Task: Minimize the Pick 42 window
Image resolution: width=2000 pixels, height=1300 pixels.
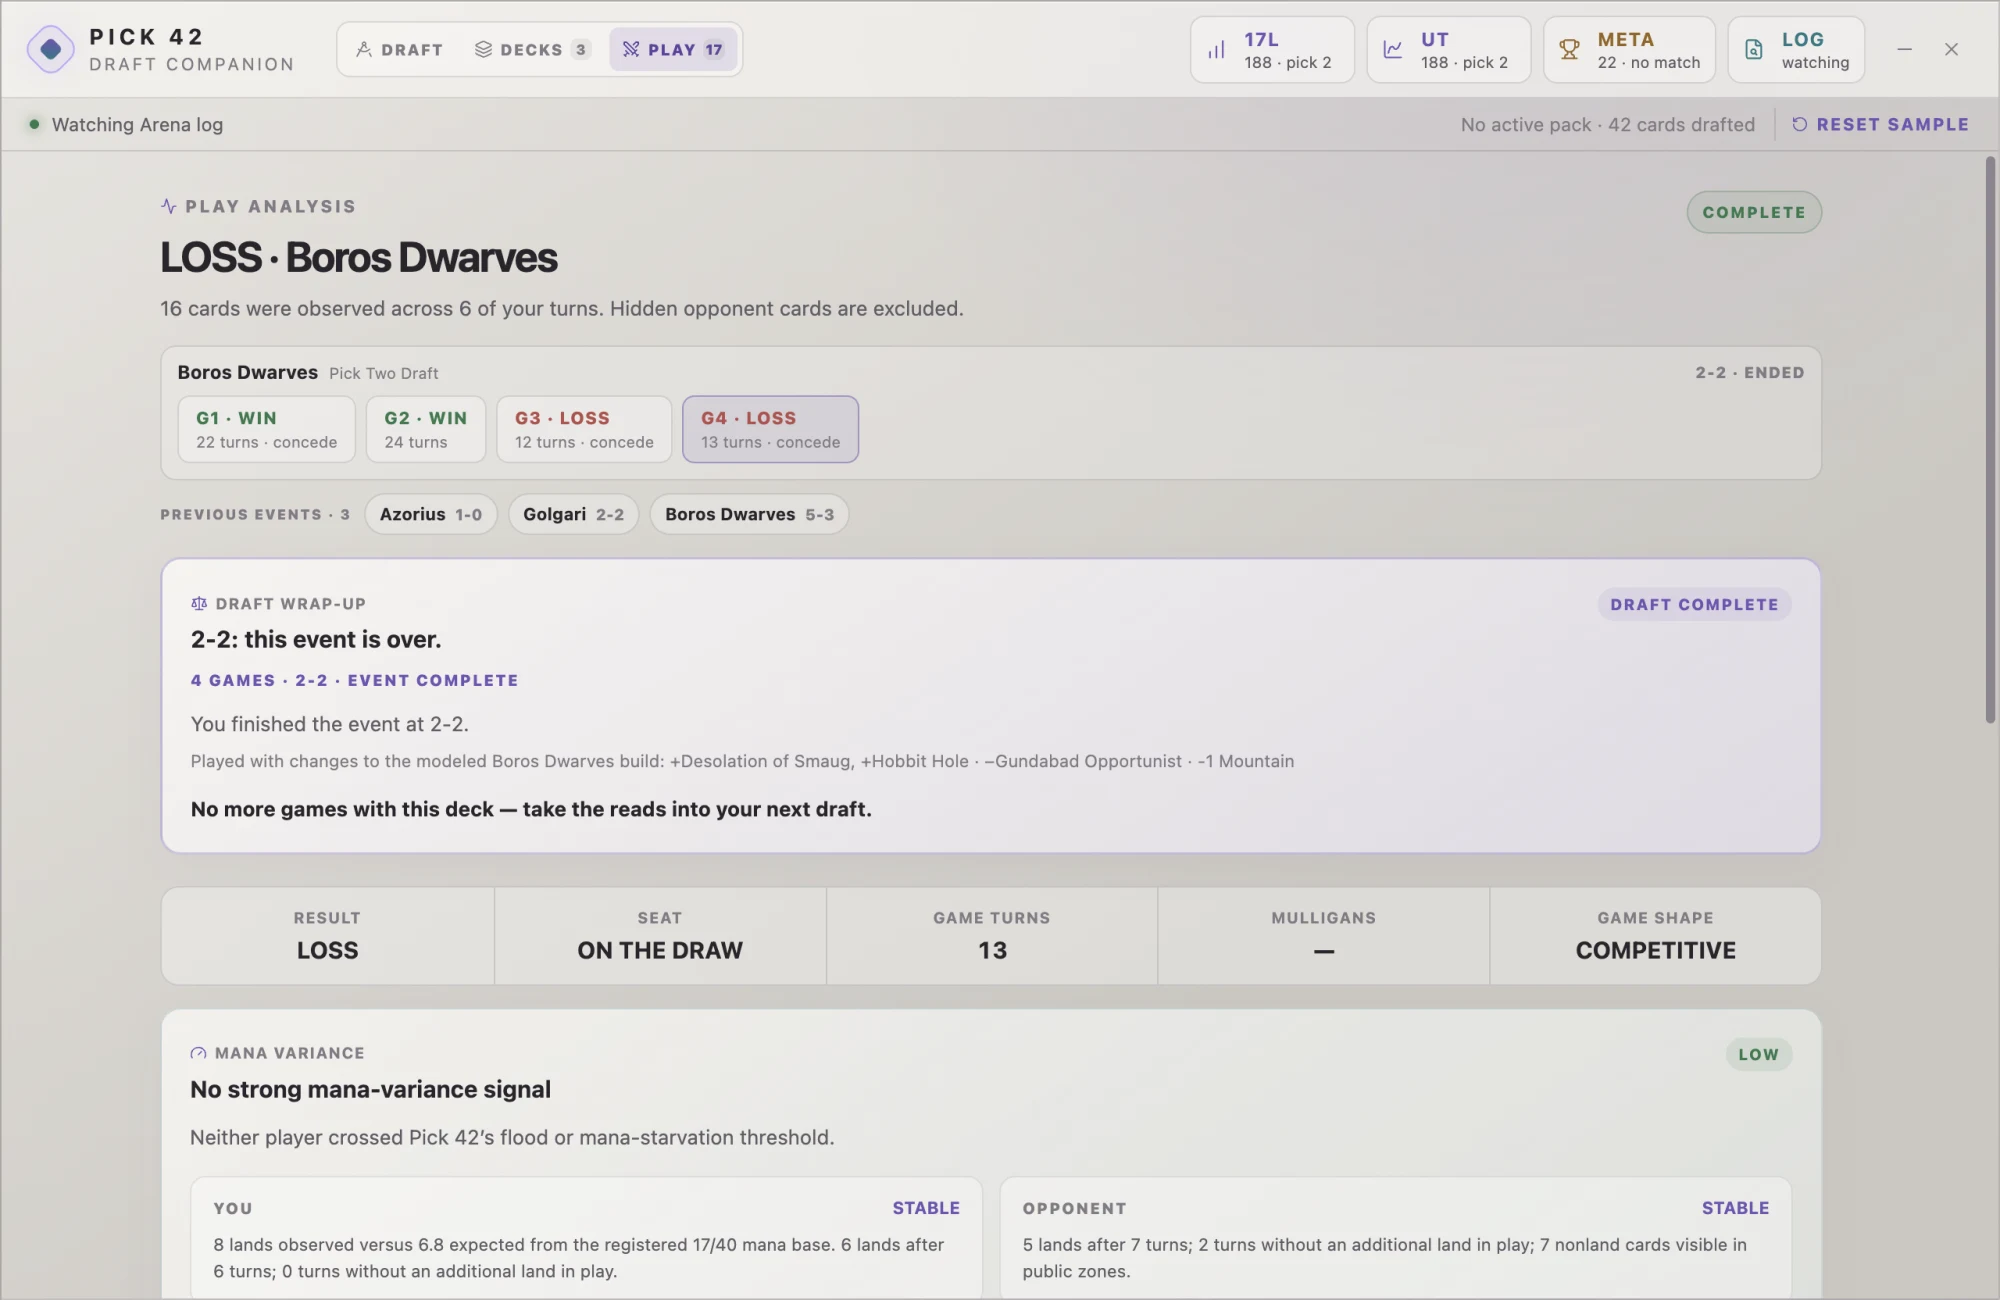Action: point(1904,49)
